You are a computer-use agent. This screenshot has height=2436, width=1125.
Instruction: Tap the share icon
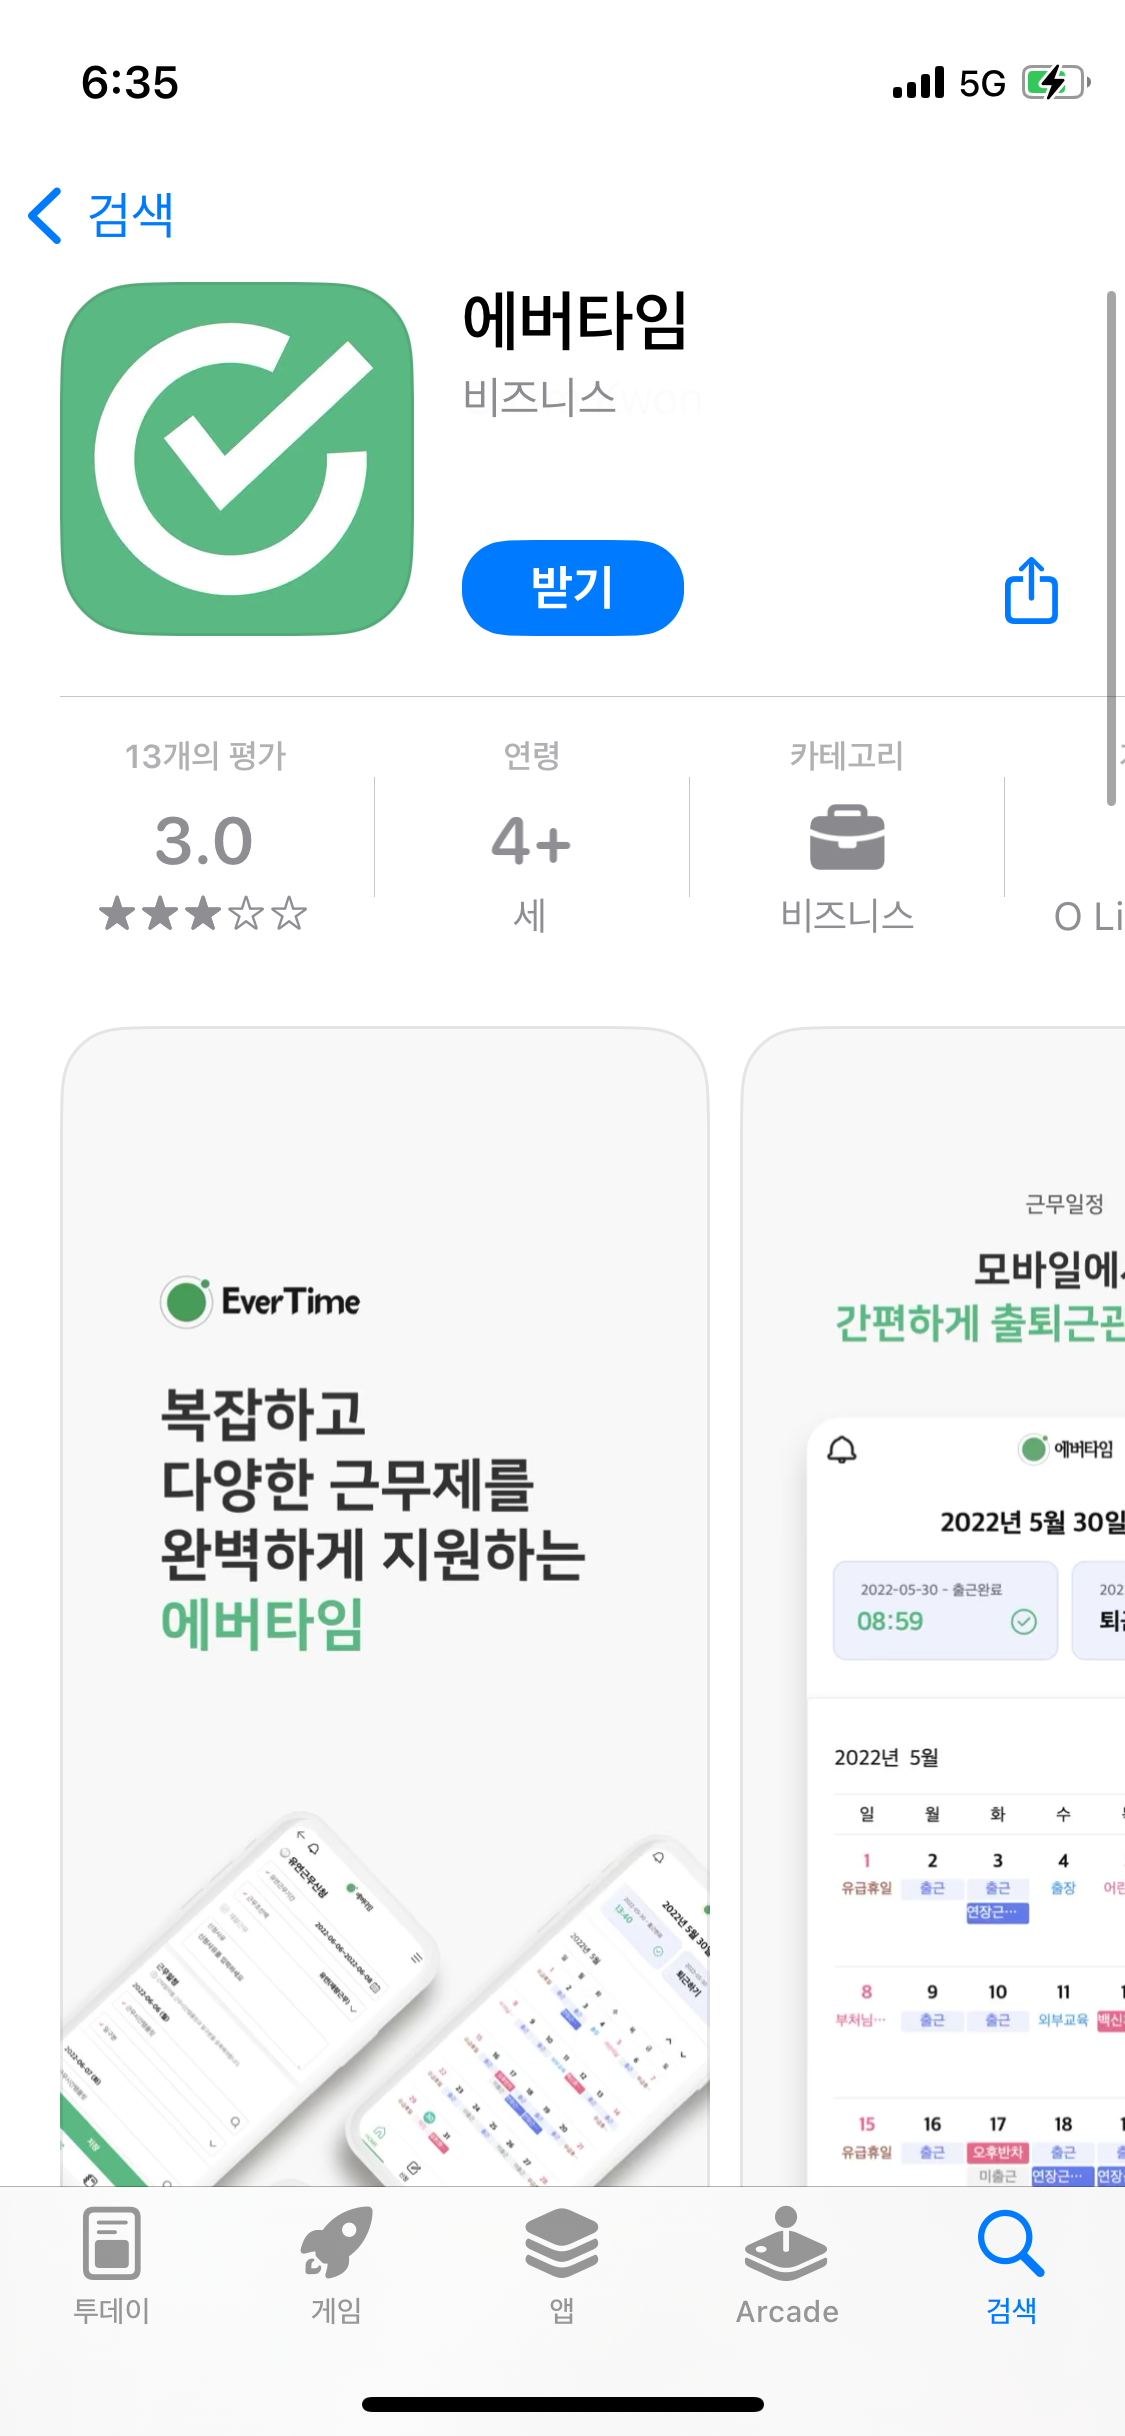coord(1031,591)
